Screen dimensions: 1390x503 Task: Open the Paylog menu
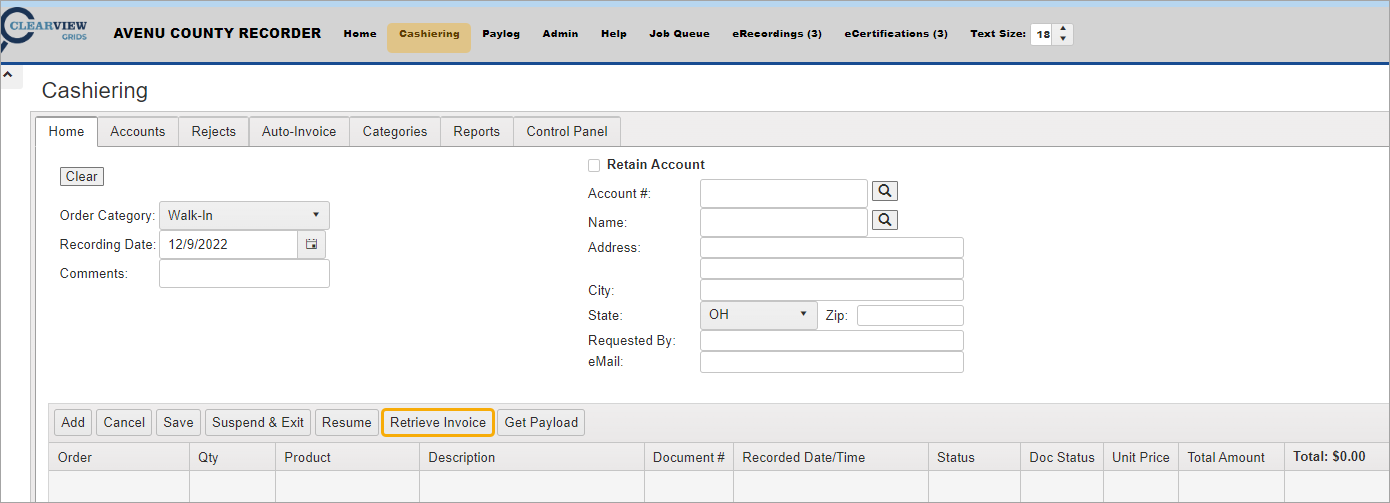point(501,34)
